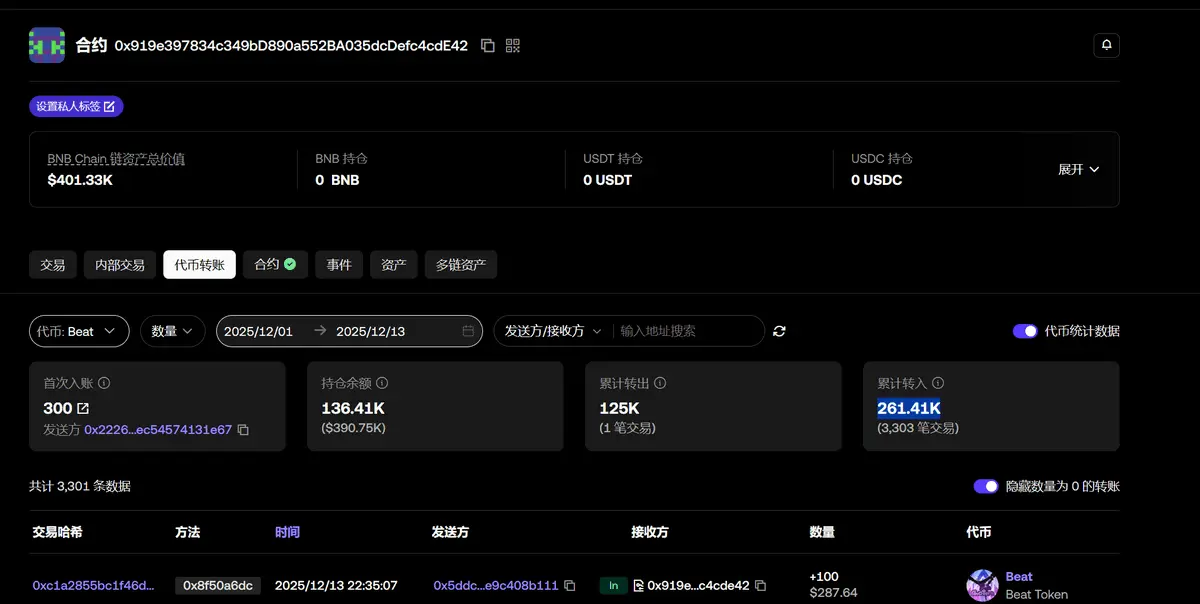Click the highlighted 261.41K value

tap(909, 408)
